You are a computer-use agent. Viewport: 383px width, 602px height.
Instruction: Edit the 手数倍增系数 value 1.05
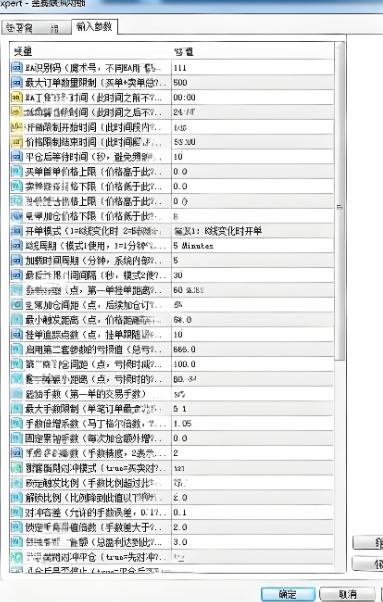[183, 423]
